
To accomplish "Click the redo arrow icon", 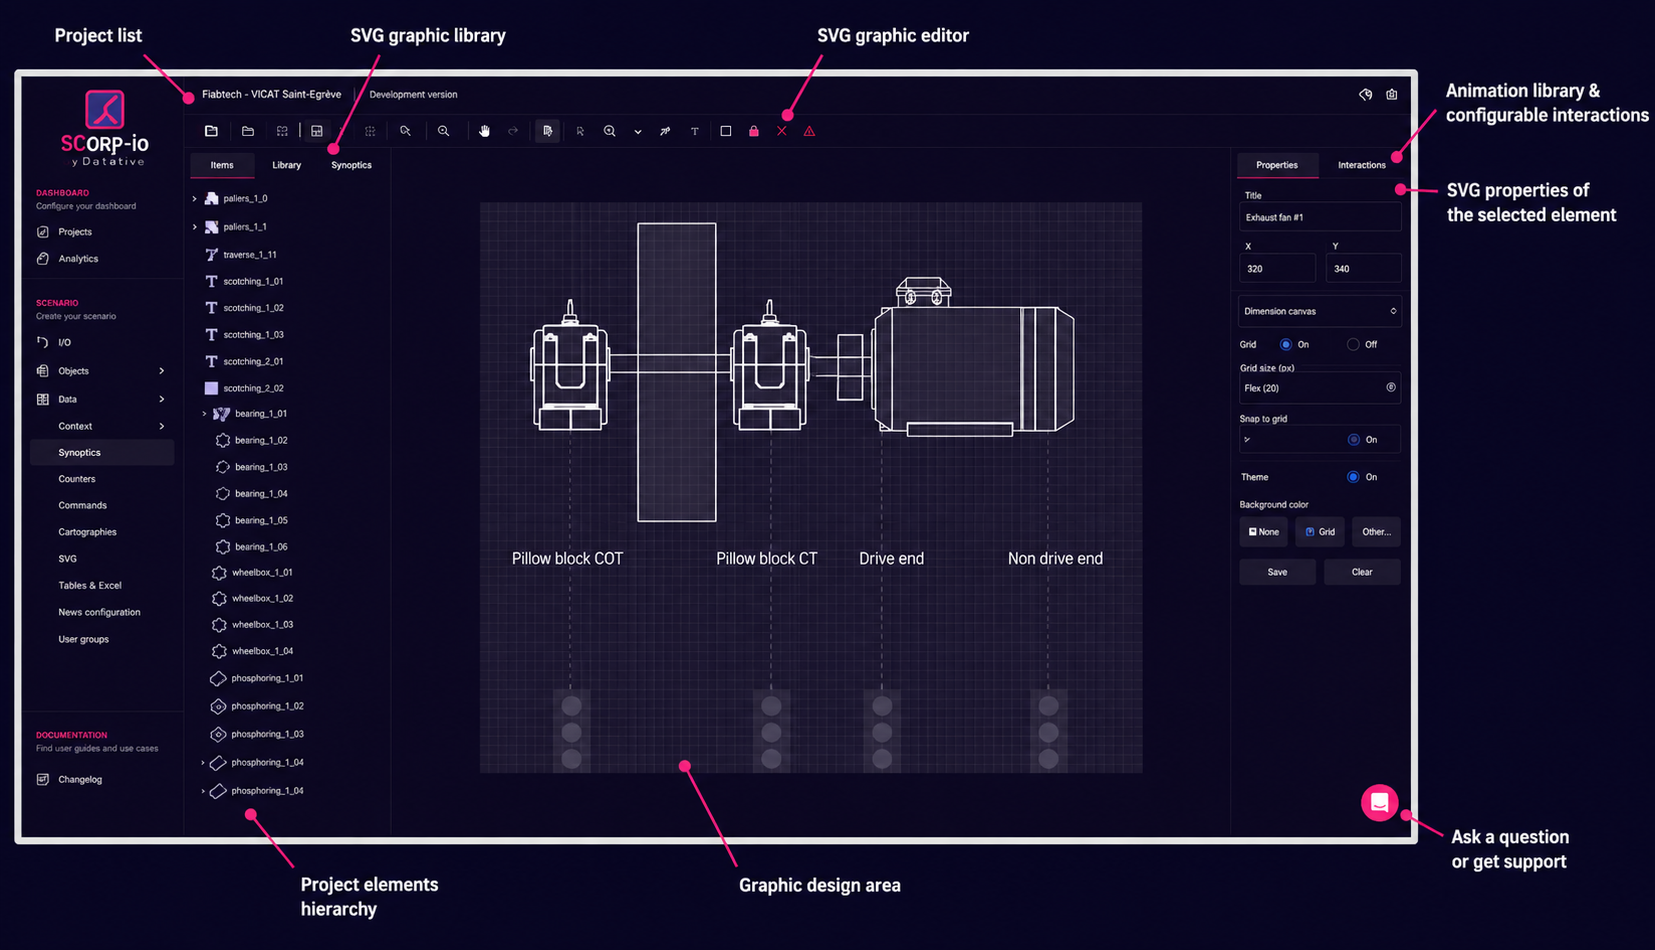I will (x=513, y=131).
